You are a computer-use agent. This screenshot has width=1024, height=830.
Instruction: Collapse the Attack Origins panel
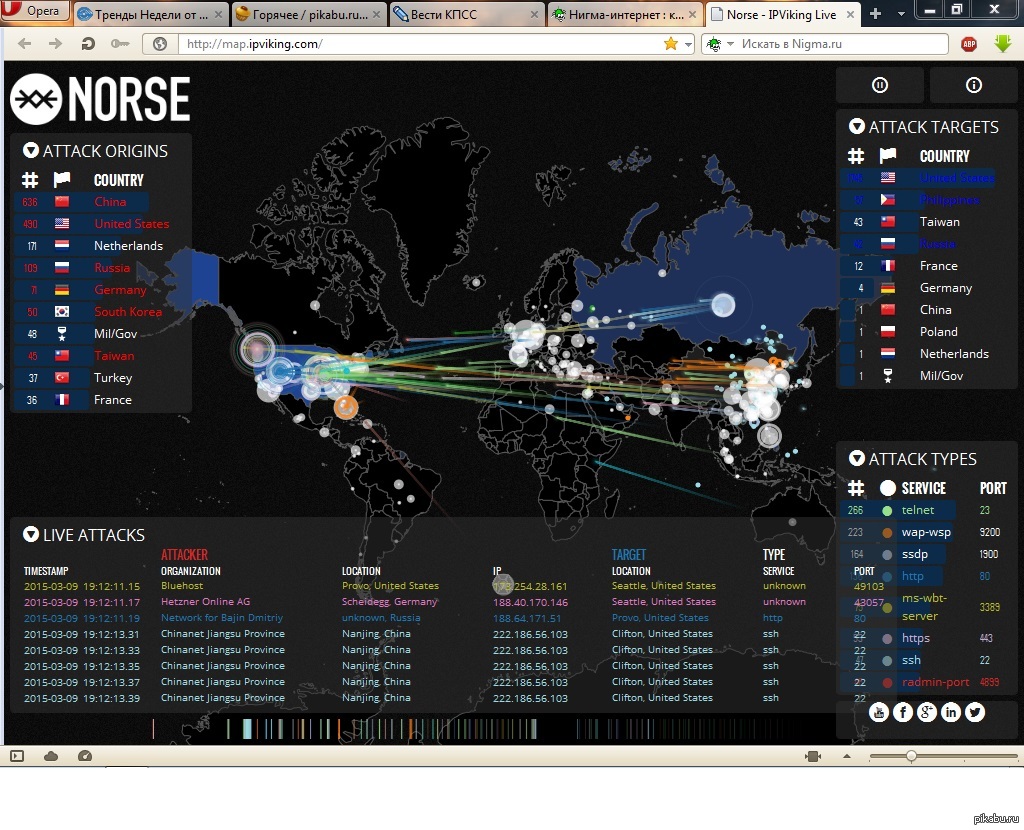click(x=30, y=151)
